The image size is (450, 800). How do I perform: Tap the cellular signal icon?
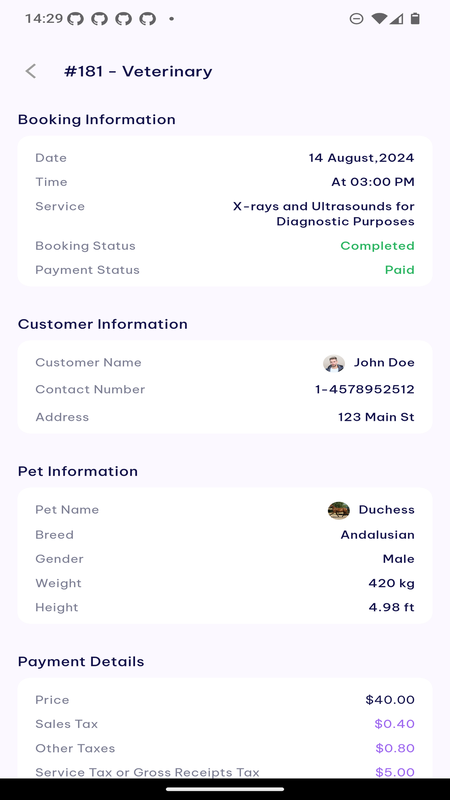pos(396,19)
